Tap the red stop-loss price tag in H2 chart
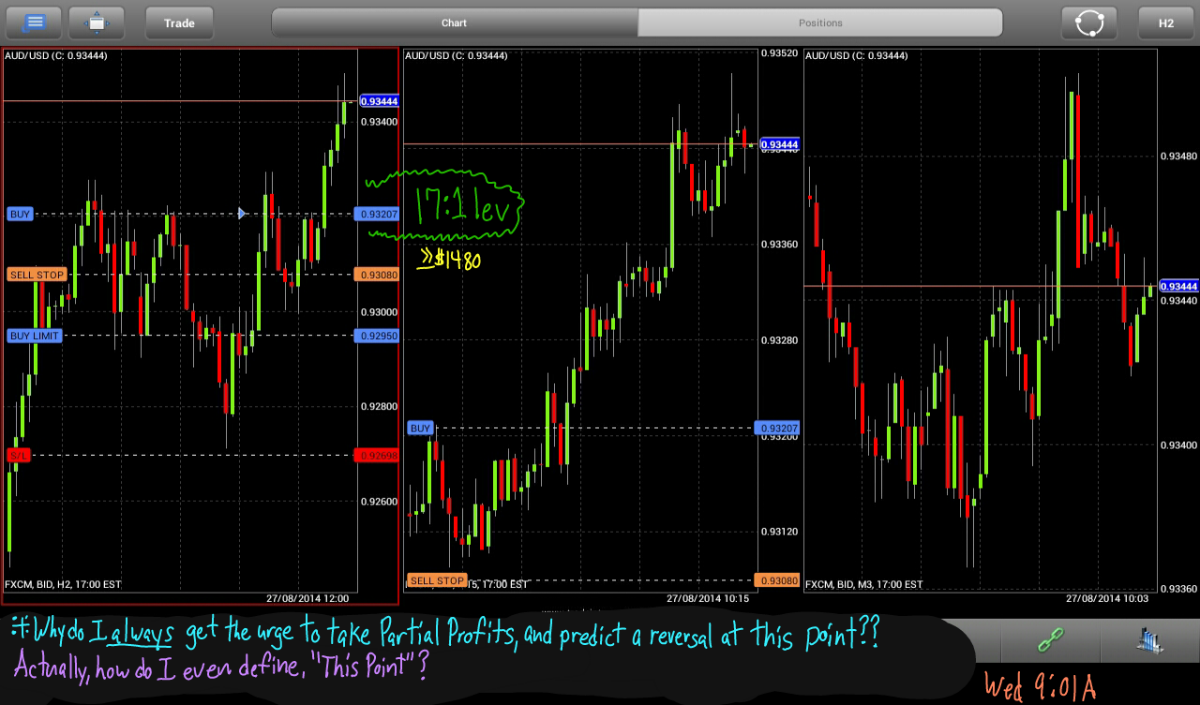This screenshot has width=1200, height=705. (x=377, y=455)
